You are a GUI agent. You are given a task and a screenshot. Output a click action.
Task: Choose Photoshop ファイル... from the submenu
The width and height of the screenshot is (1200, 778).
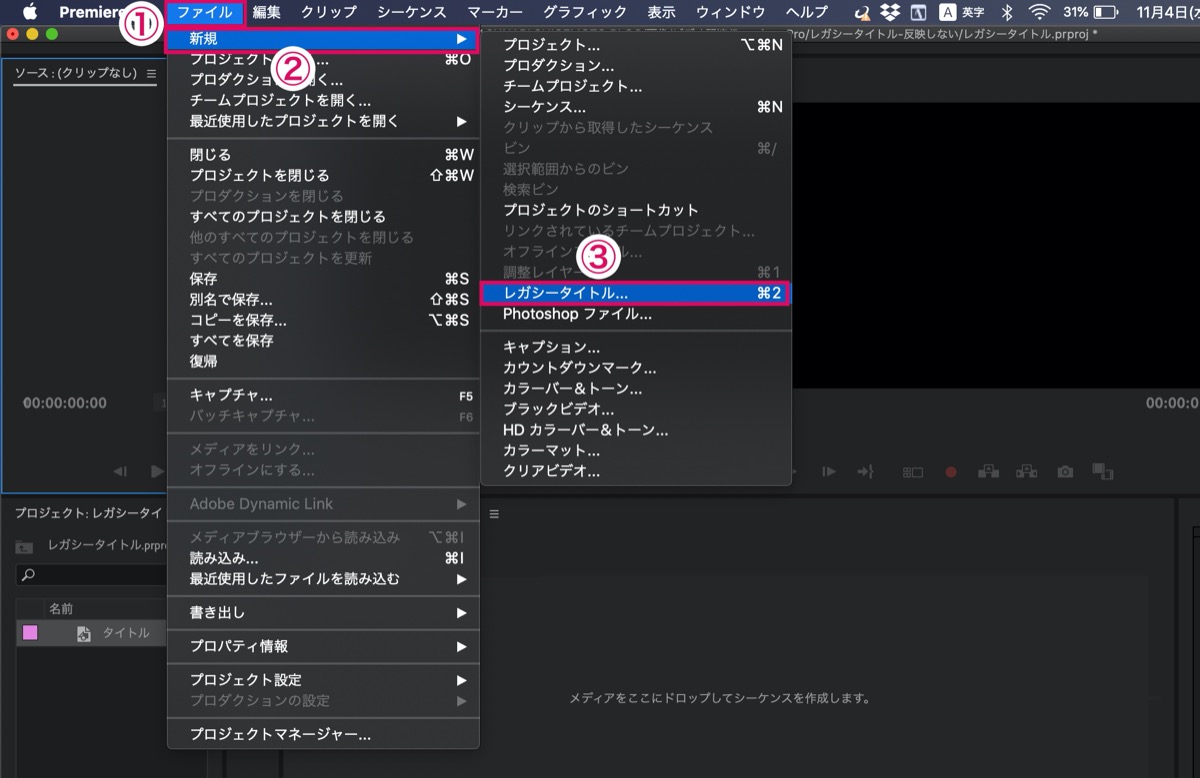(x=635, y=314)
